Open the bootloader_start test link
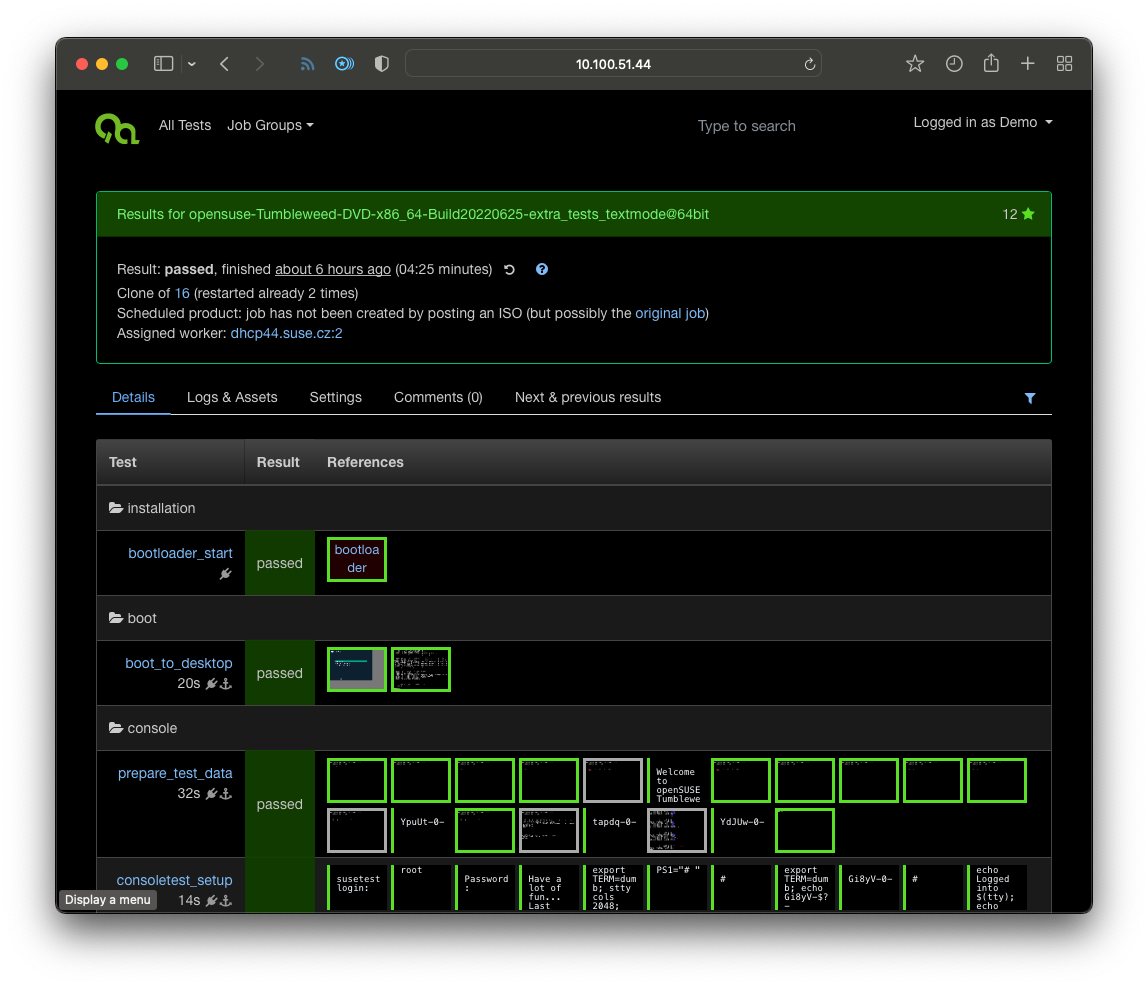Image resolution: width=1148 pixels, height=987 pixels. (180, 553)
